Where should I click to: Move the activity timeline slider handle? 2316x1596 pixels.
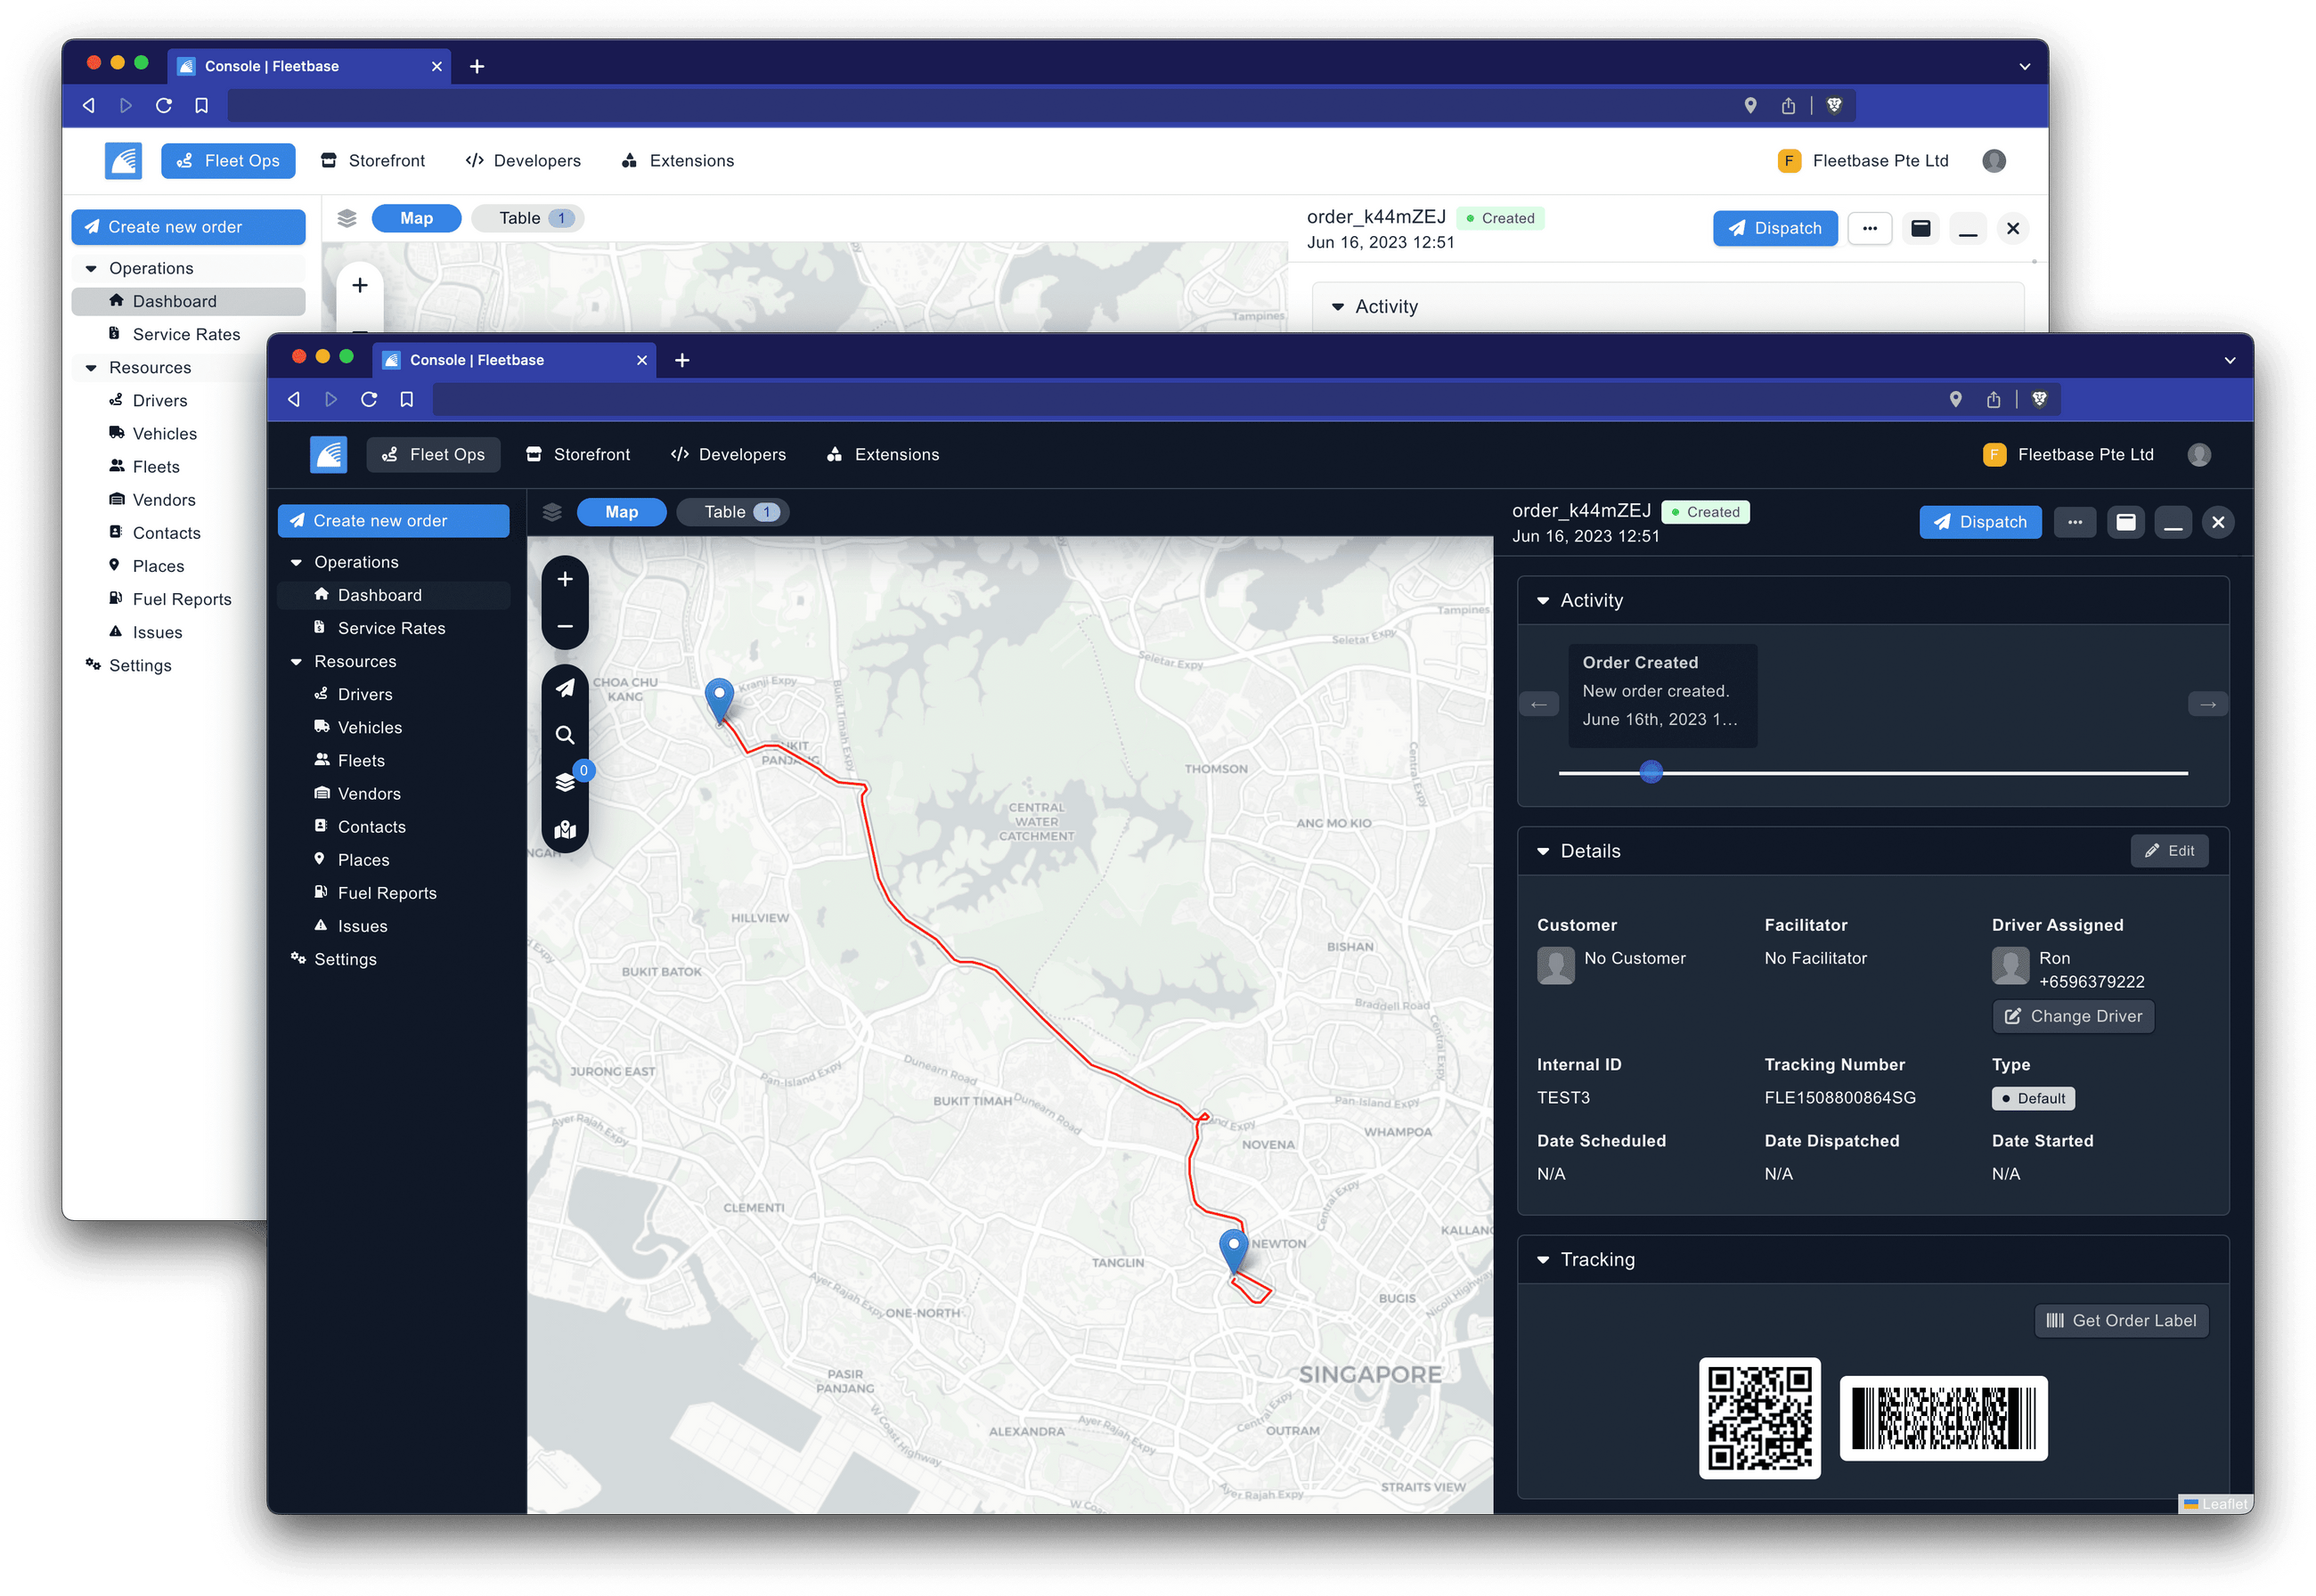[x=1650, y=771]
